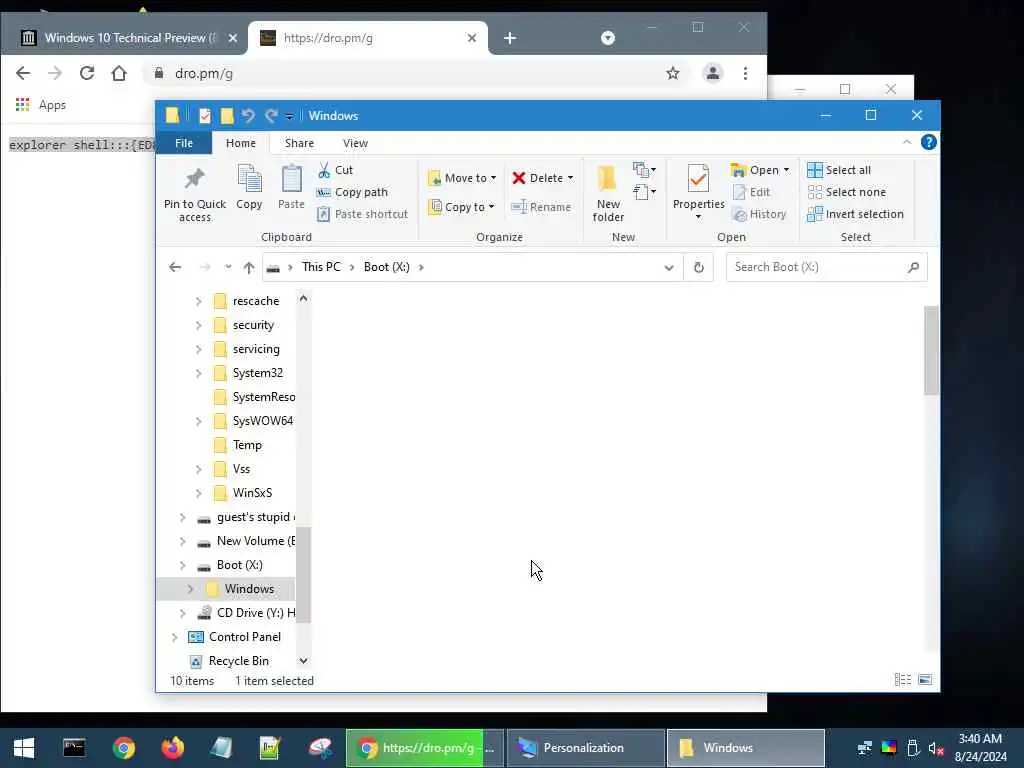Open the File menu tab

pyautogui.click(x=184, y=143)
